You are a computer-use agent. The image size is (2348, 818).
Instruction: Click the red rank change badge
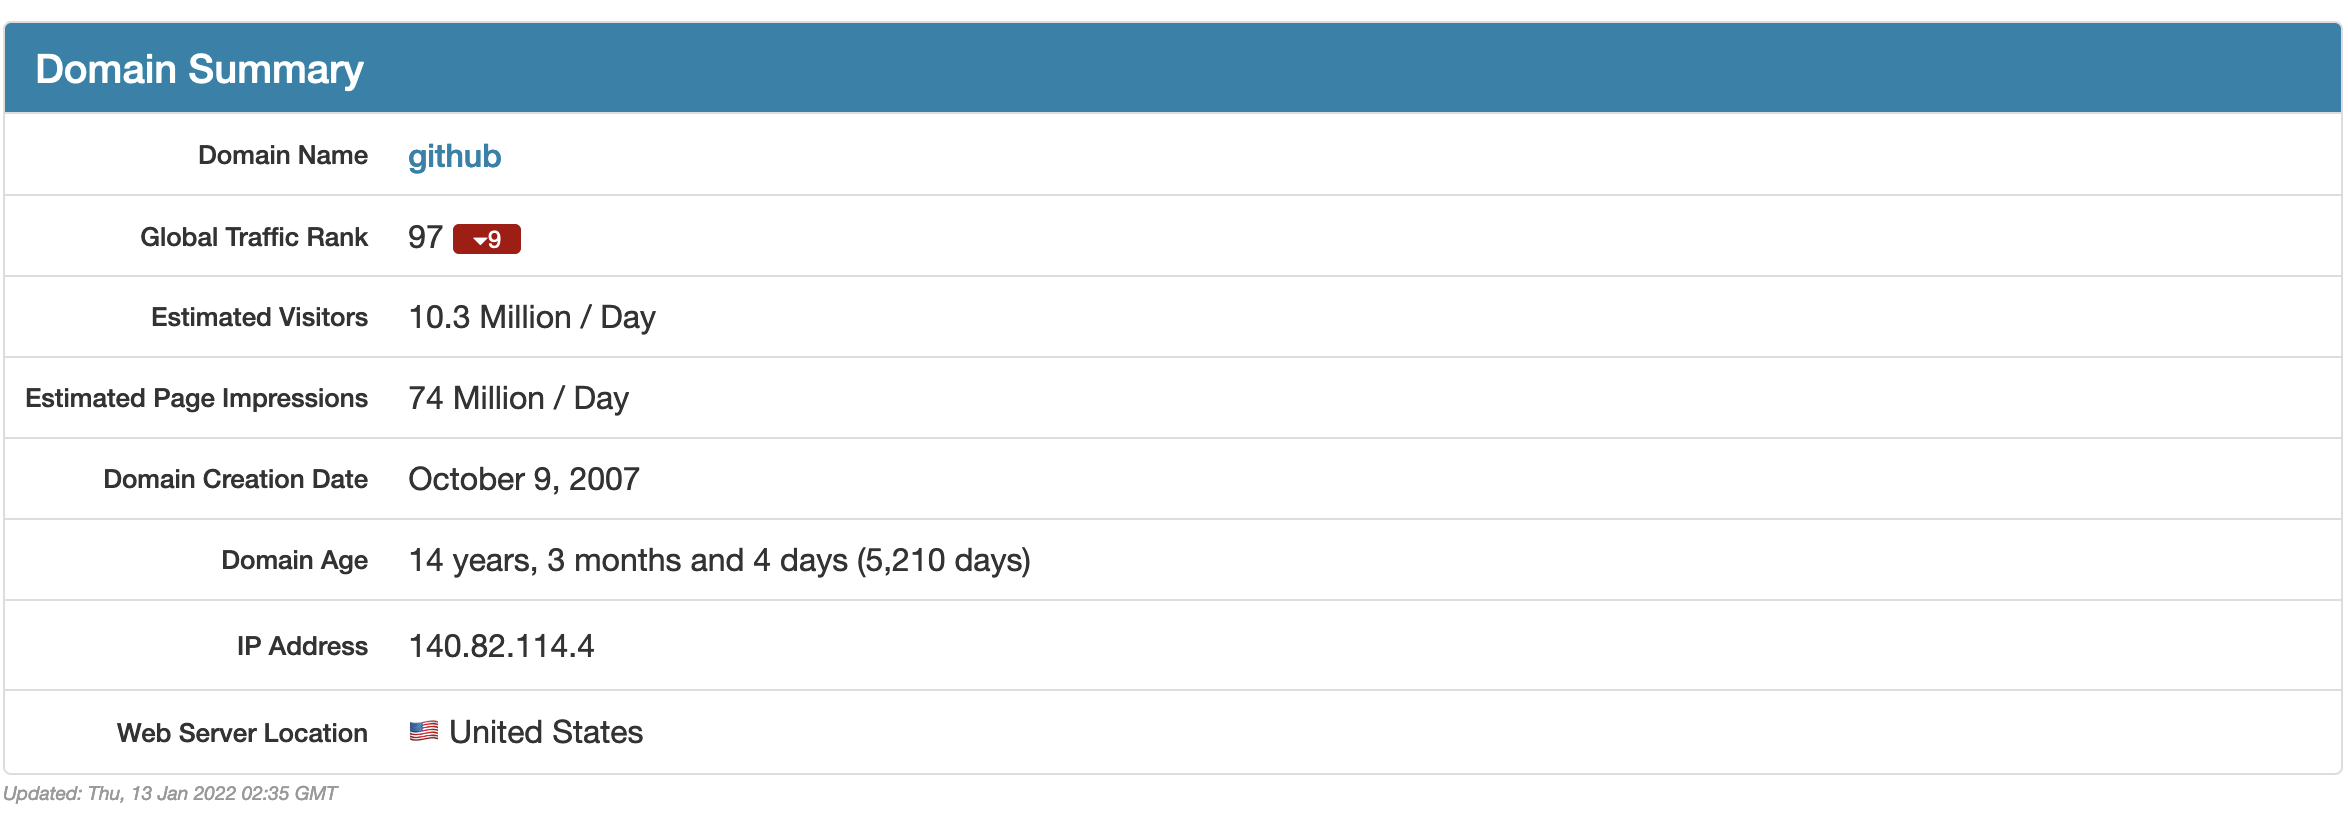[487, 239]
